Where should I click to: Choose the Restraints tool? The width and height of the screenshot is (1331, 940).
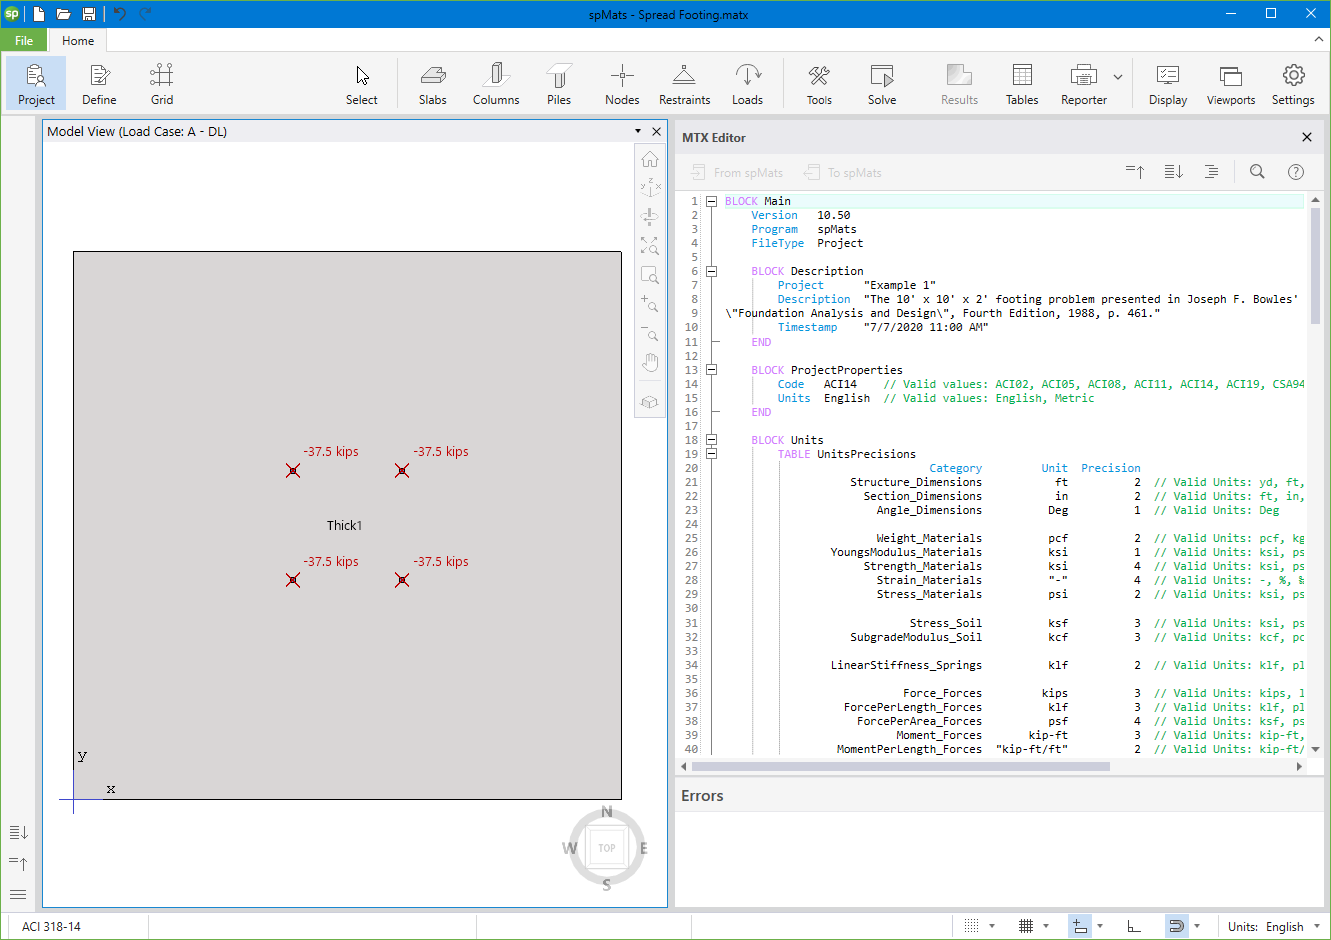coord(685,83)
